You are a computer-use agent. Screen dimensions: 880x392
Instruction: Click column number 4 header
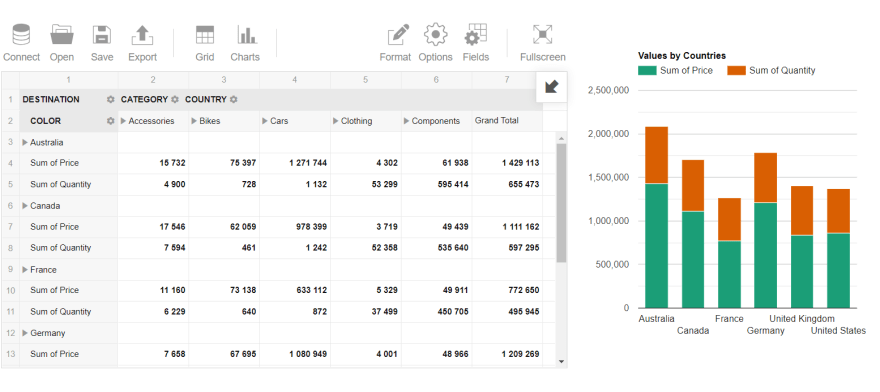pos(295,80)
